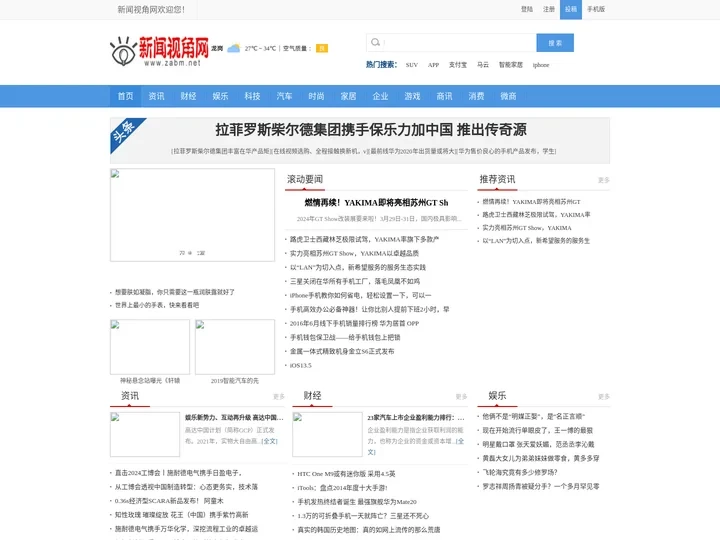This screenshot has height=540, width=720.
Task: Click the 投稿 button in top bar
Action: (x=571, y=9)
